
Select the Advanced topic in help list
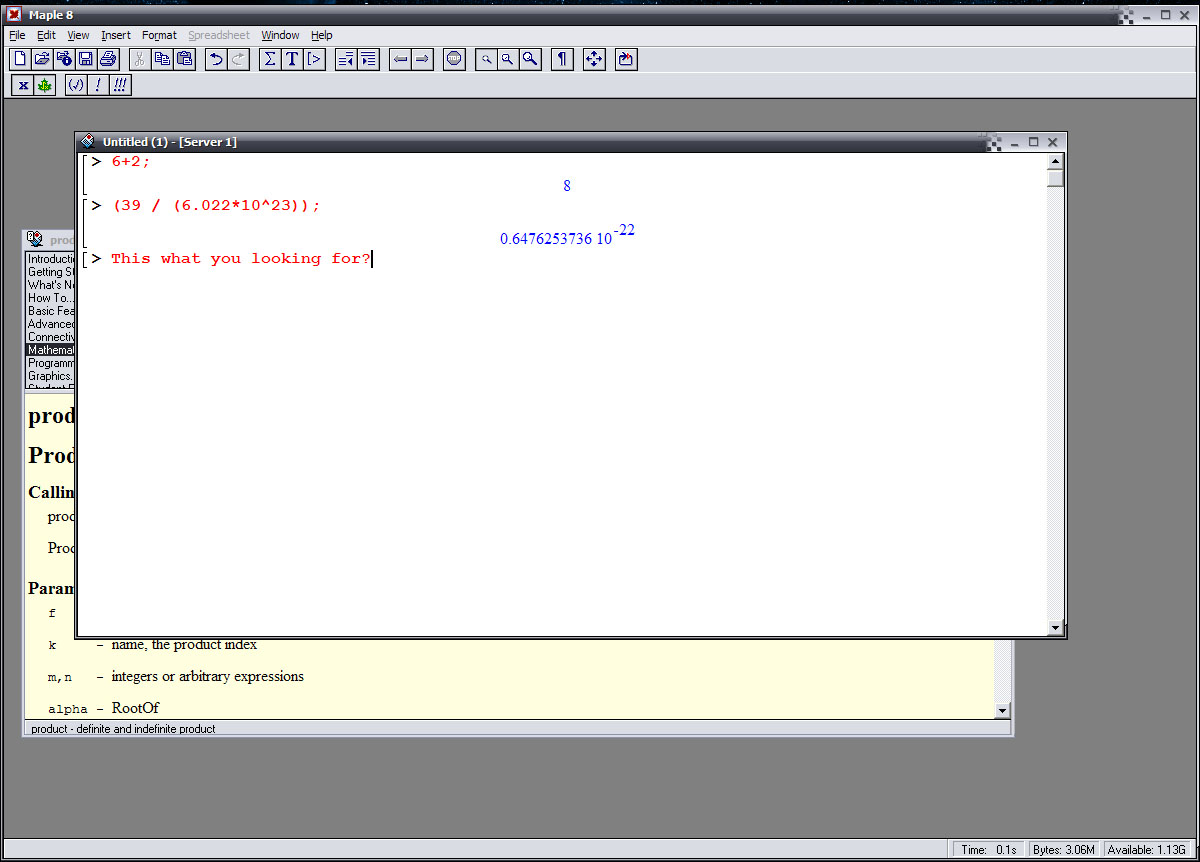point(50,324)
